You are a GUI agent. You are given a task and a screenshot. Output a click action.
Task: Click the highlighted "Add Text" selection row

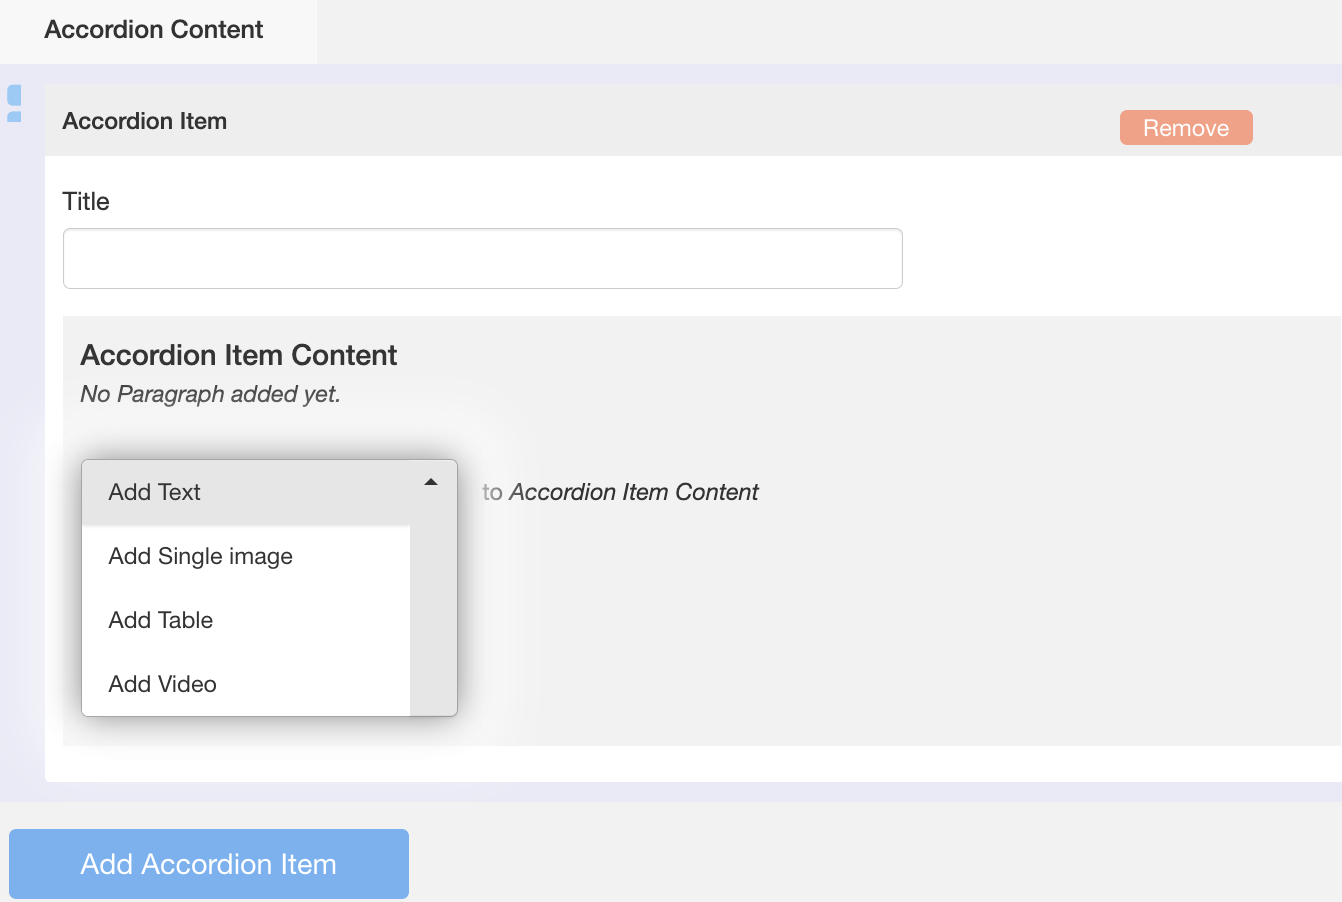pyautogui.click(x=154, y=491)
